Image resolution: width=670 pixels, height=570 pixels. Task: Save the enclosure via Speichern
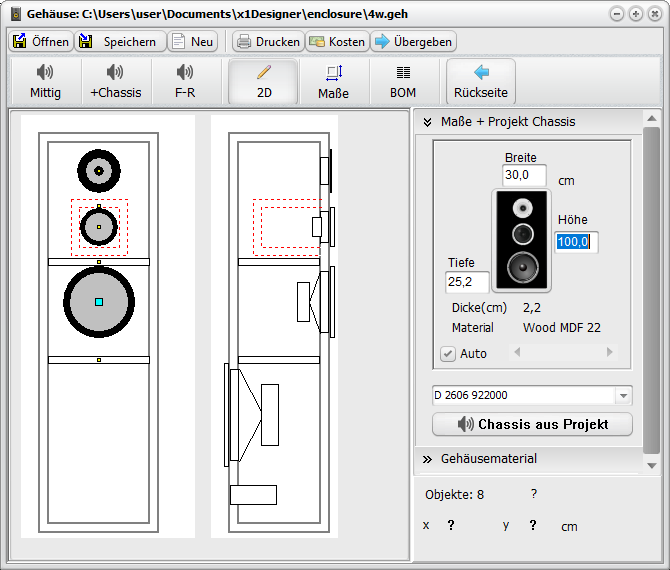(120, 41)
